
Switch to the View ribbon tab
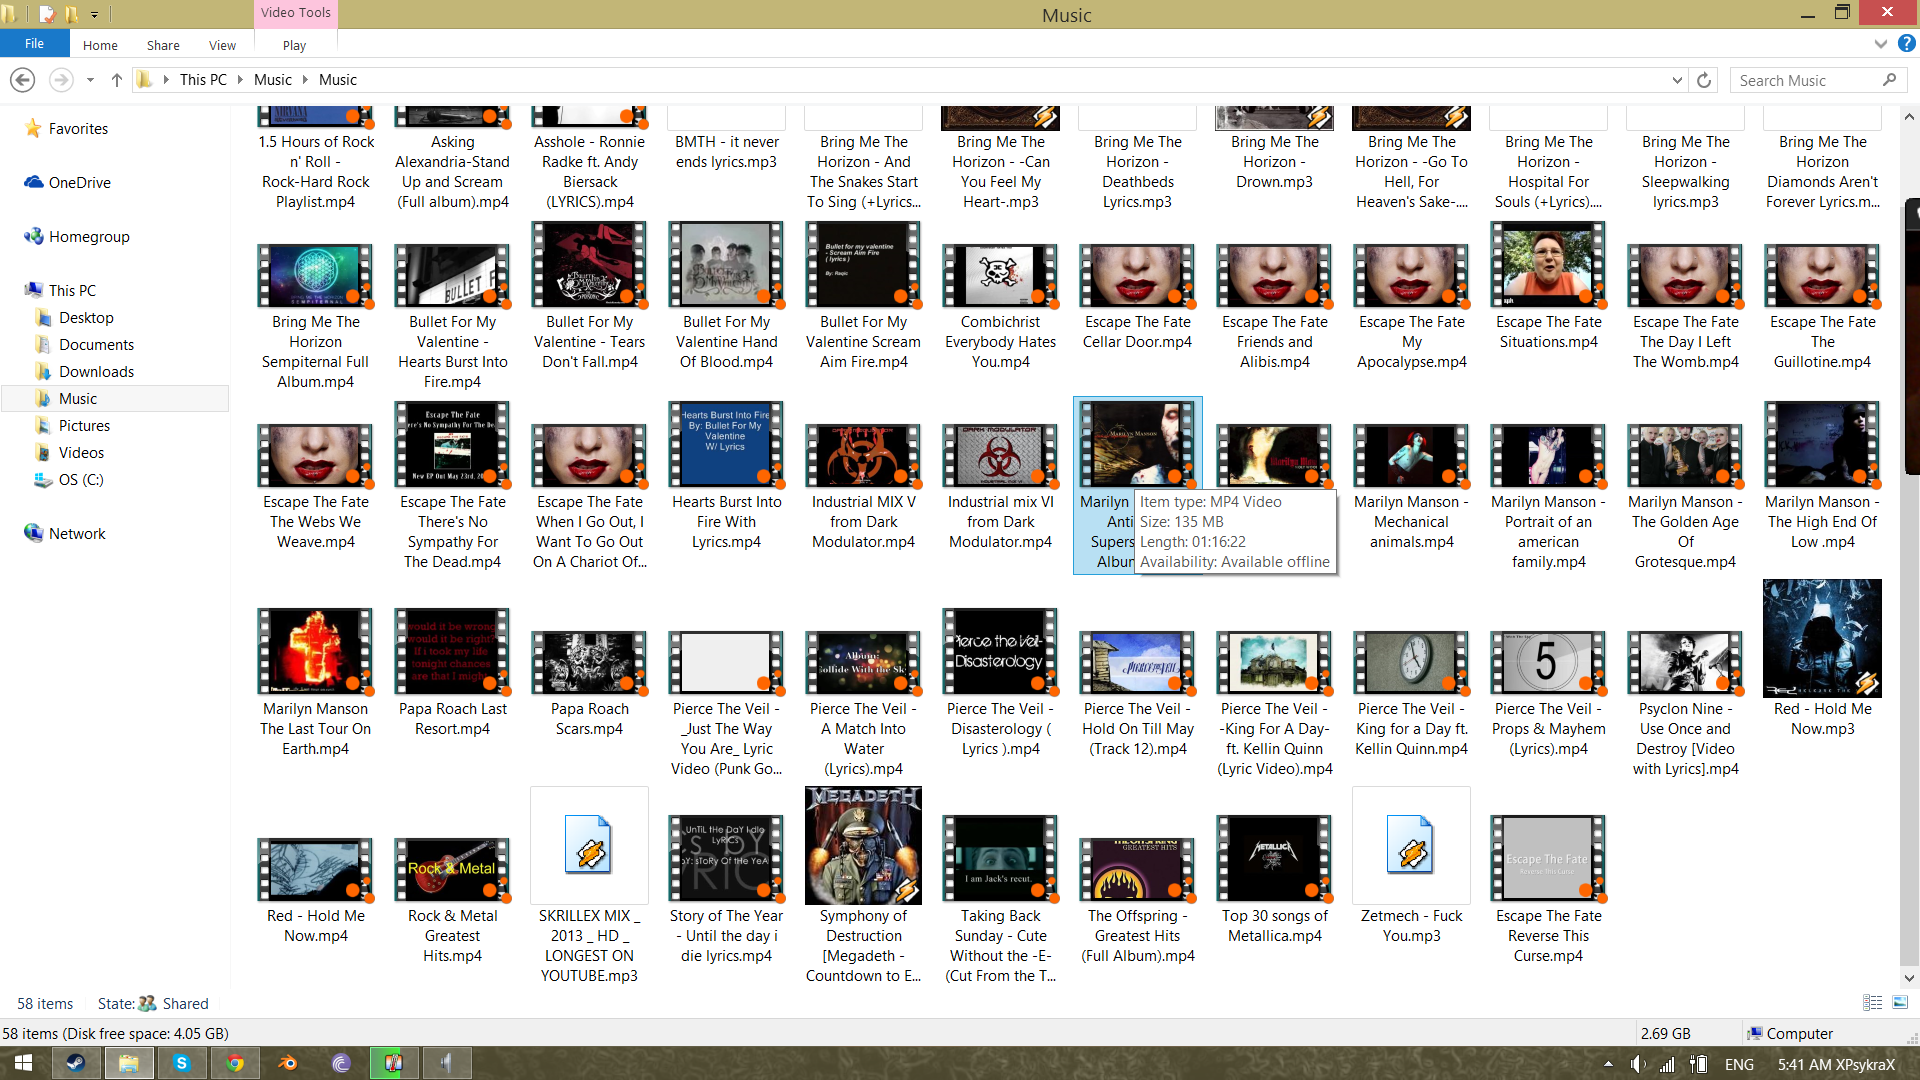tap(222, 45)
